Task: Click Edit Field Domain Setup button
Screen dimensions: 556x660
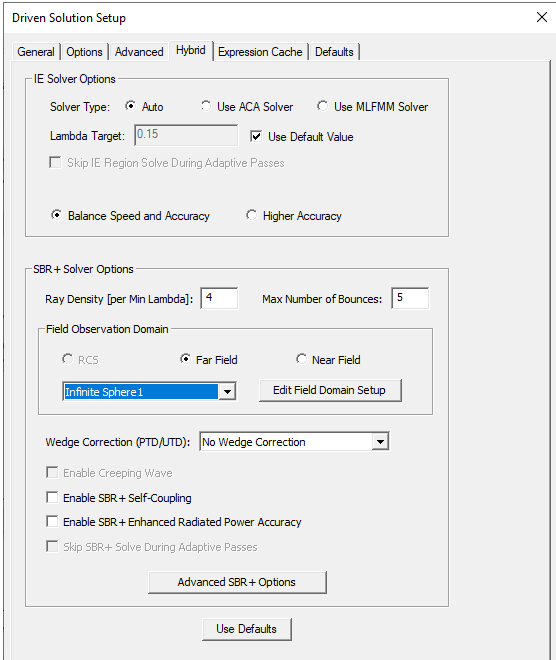Action: point(330,390)
